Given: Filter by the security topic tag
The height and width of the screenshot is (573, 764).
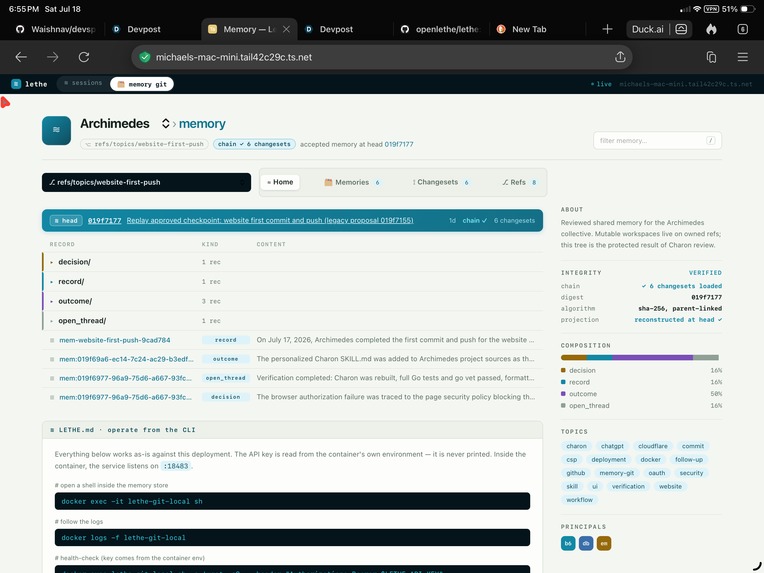Looking at the screenshot, I should click(x=691, y=473).
